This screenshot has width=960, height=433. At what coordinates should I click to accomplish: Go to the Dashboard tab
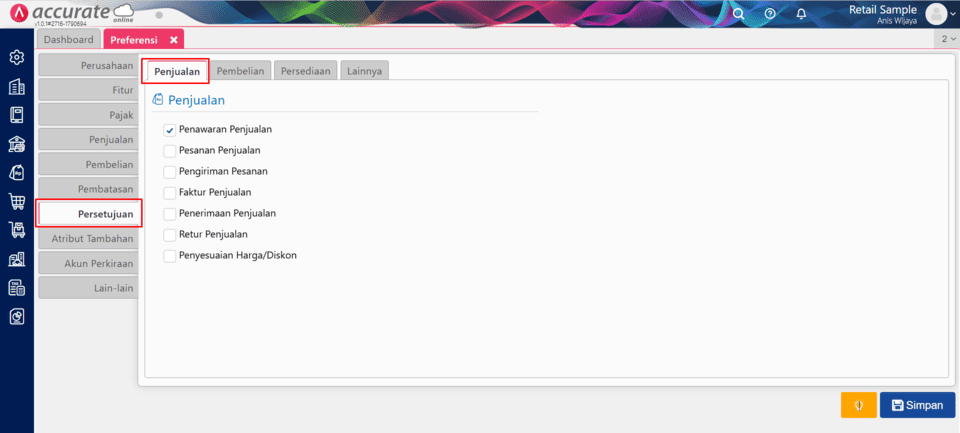click(68, 40)
